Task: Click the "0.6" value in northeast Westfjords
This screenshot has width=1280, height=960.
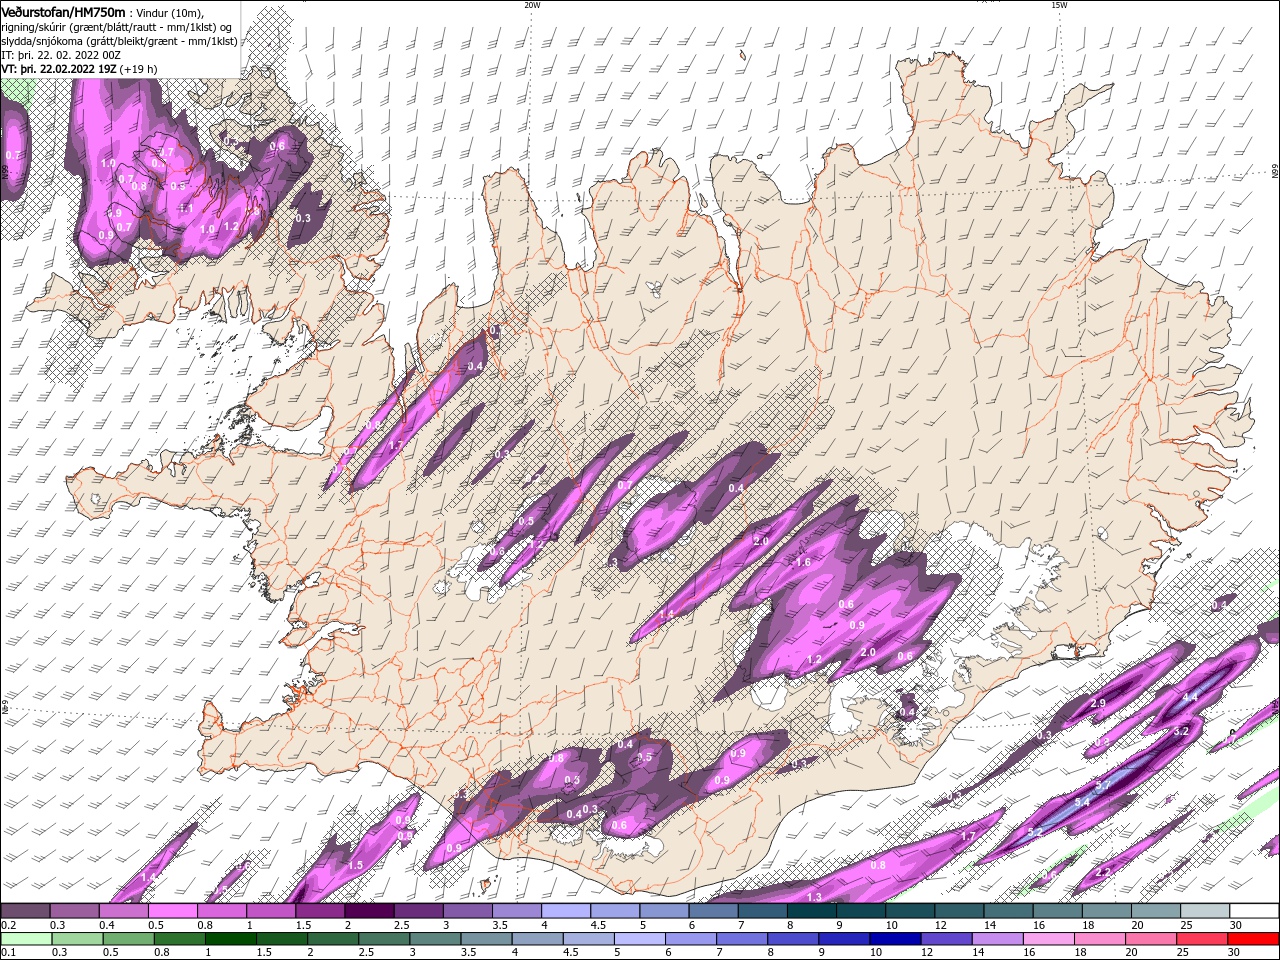Action: coord(277,146)
